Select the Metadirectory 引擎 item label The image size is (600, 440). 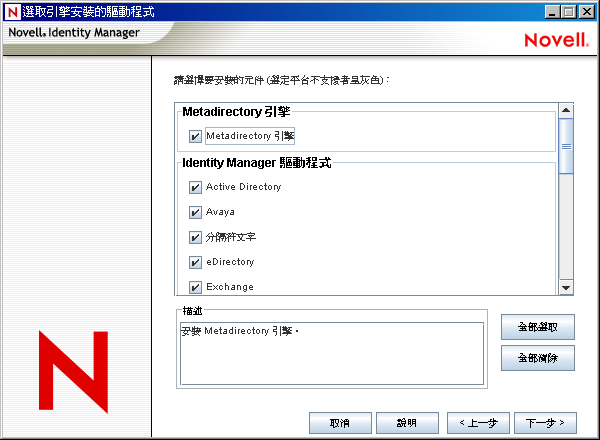click(250, 136)
